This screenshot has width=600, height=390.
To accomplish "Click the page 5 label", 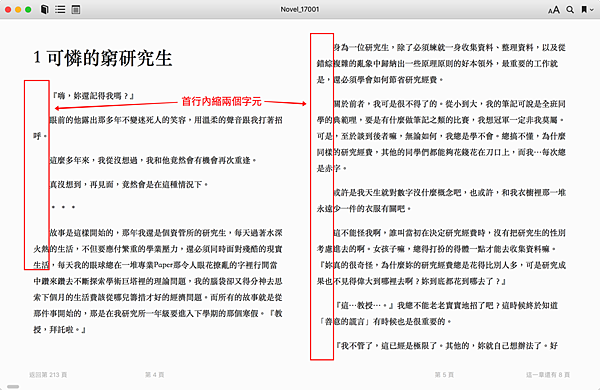I will (x=444, y=375).
